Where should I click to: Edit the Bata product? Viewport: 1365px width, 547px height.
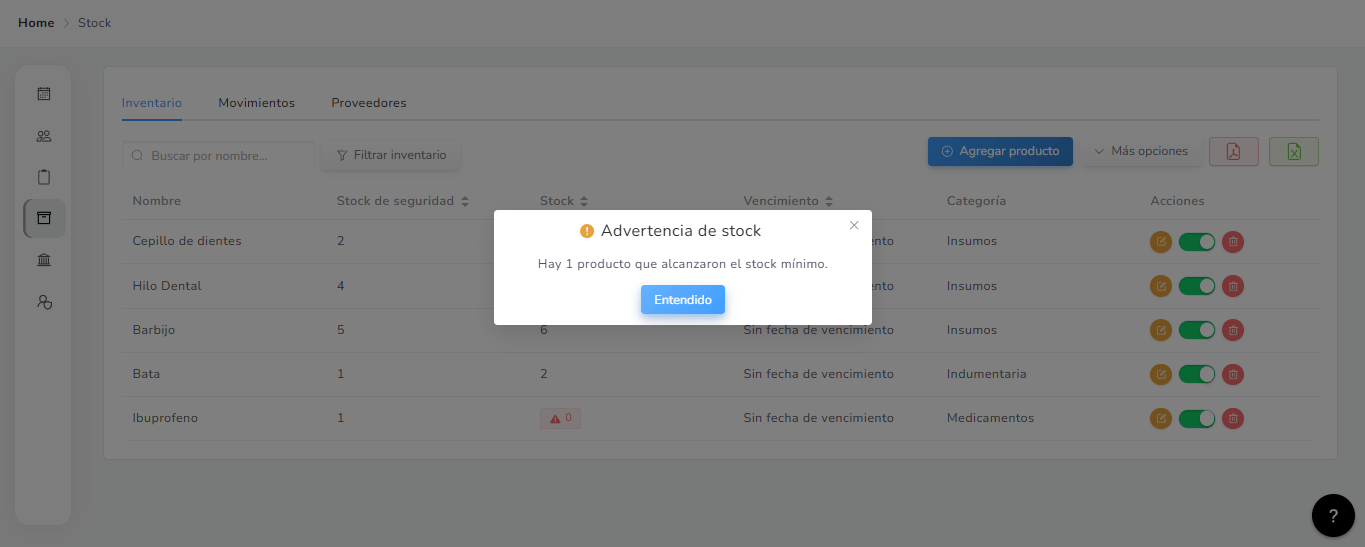pos(1161,374)
